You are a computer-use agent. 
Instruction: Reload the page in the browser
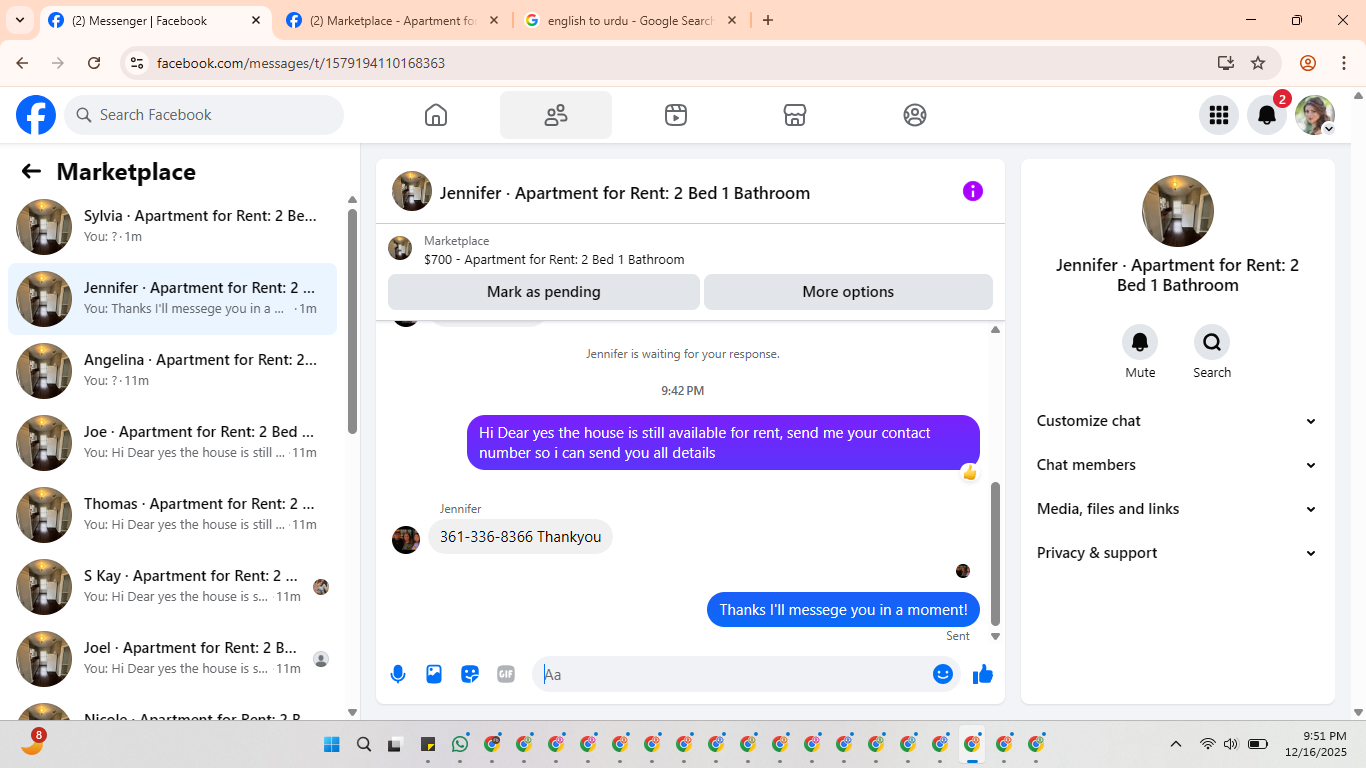tap(94, 63)
